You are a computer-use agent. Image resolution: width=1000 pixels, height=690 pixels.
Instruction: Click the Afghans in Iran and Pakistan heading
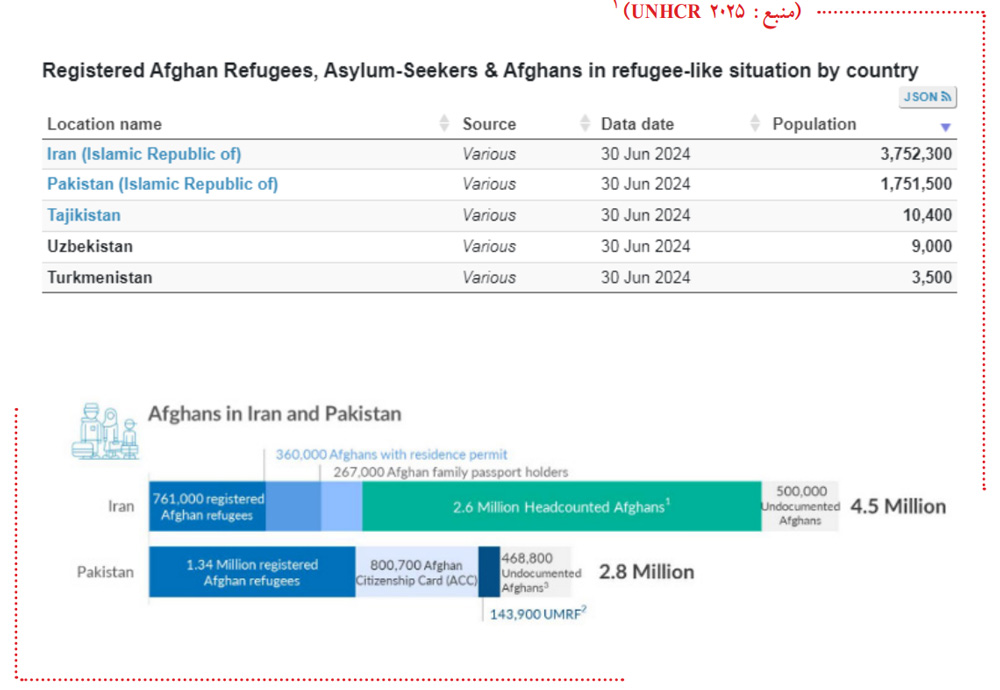[275, 414]
